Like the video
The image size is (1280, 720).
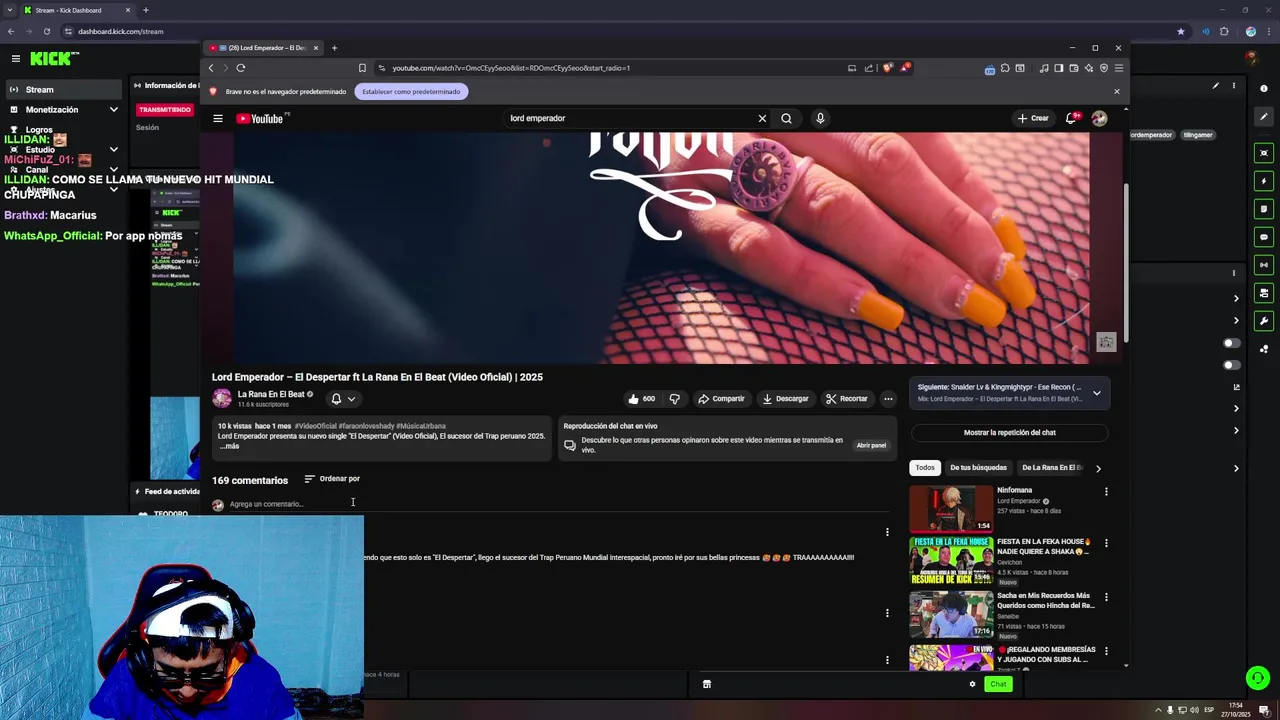coord(641,398)
